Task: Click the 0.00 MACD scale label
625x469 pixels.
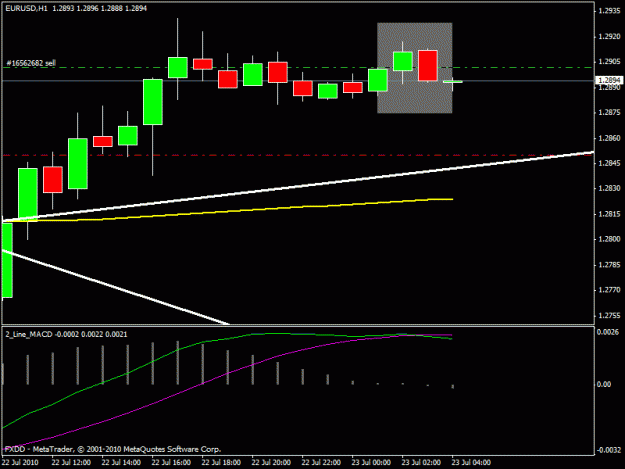Action: (x=604, y=385)
